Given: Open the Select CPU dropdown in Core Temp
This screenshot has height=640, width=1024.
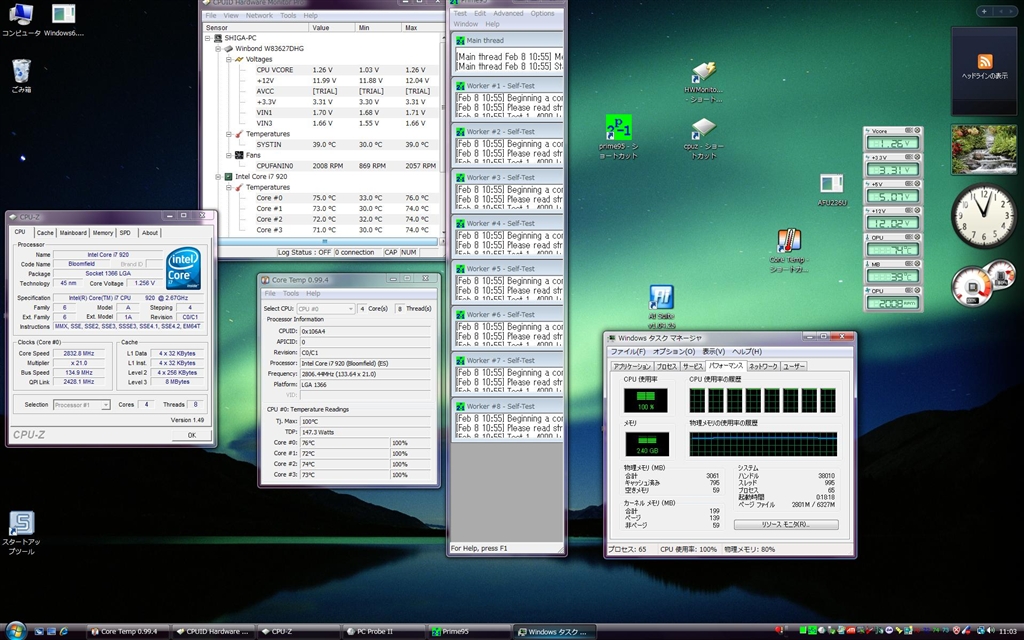Looking at the screenshot, I should [325, 309].
